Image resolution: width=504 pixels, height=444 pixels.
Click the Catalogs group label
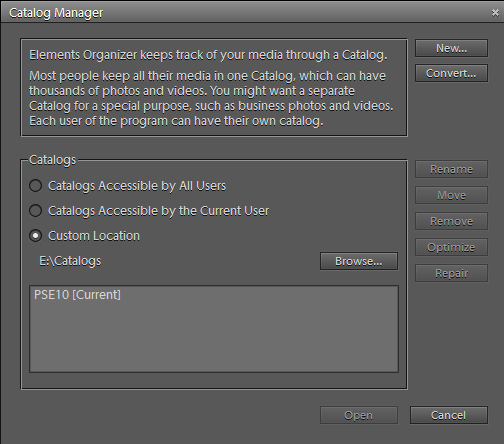52,160
